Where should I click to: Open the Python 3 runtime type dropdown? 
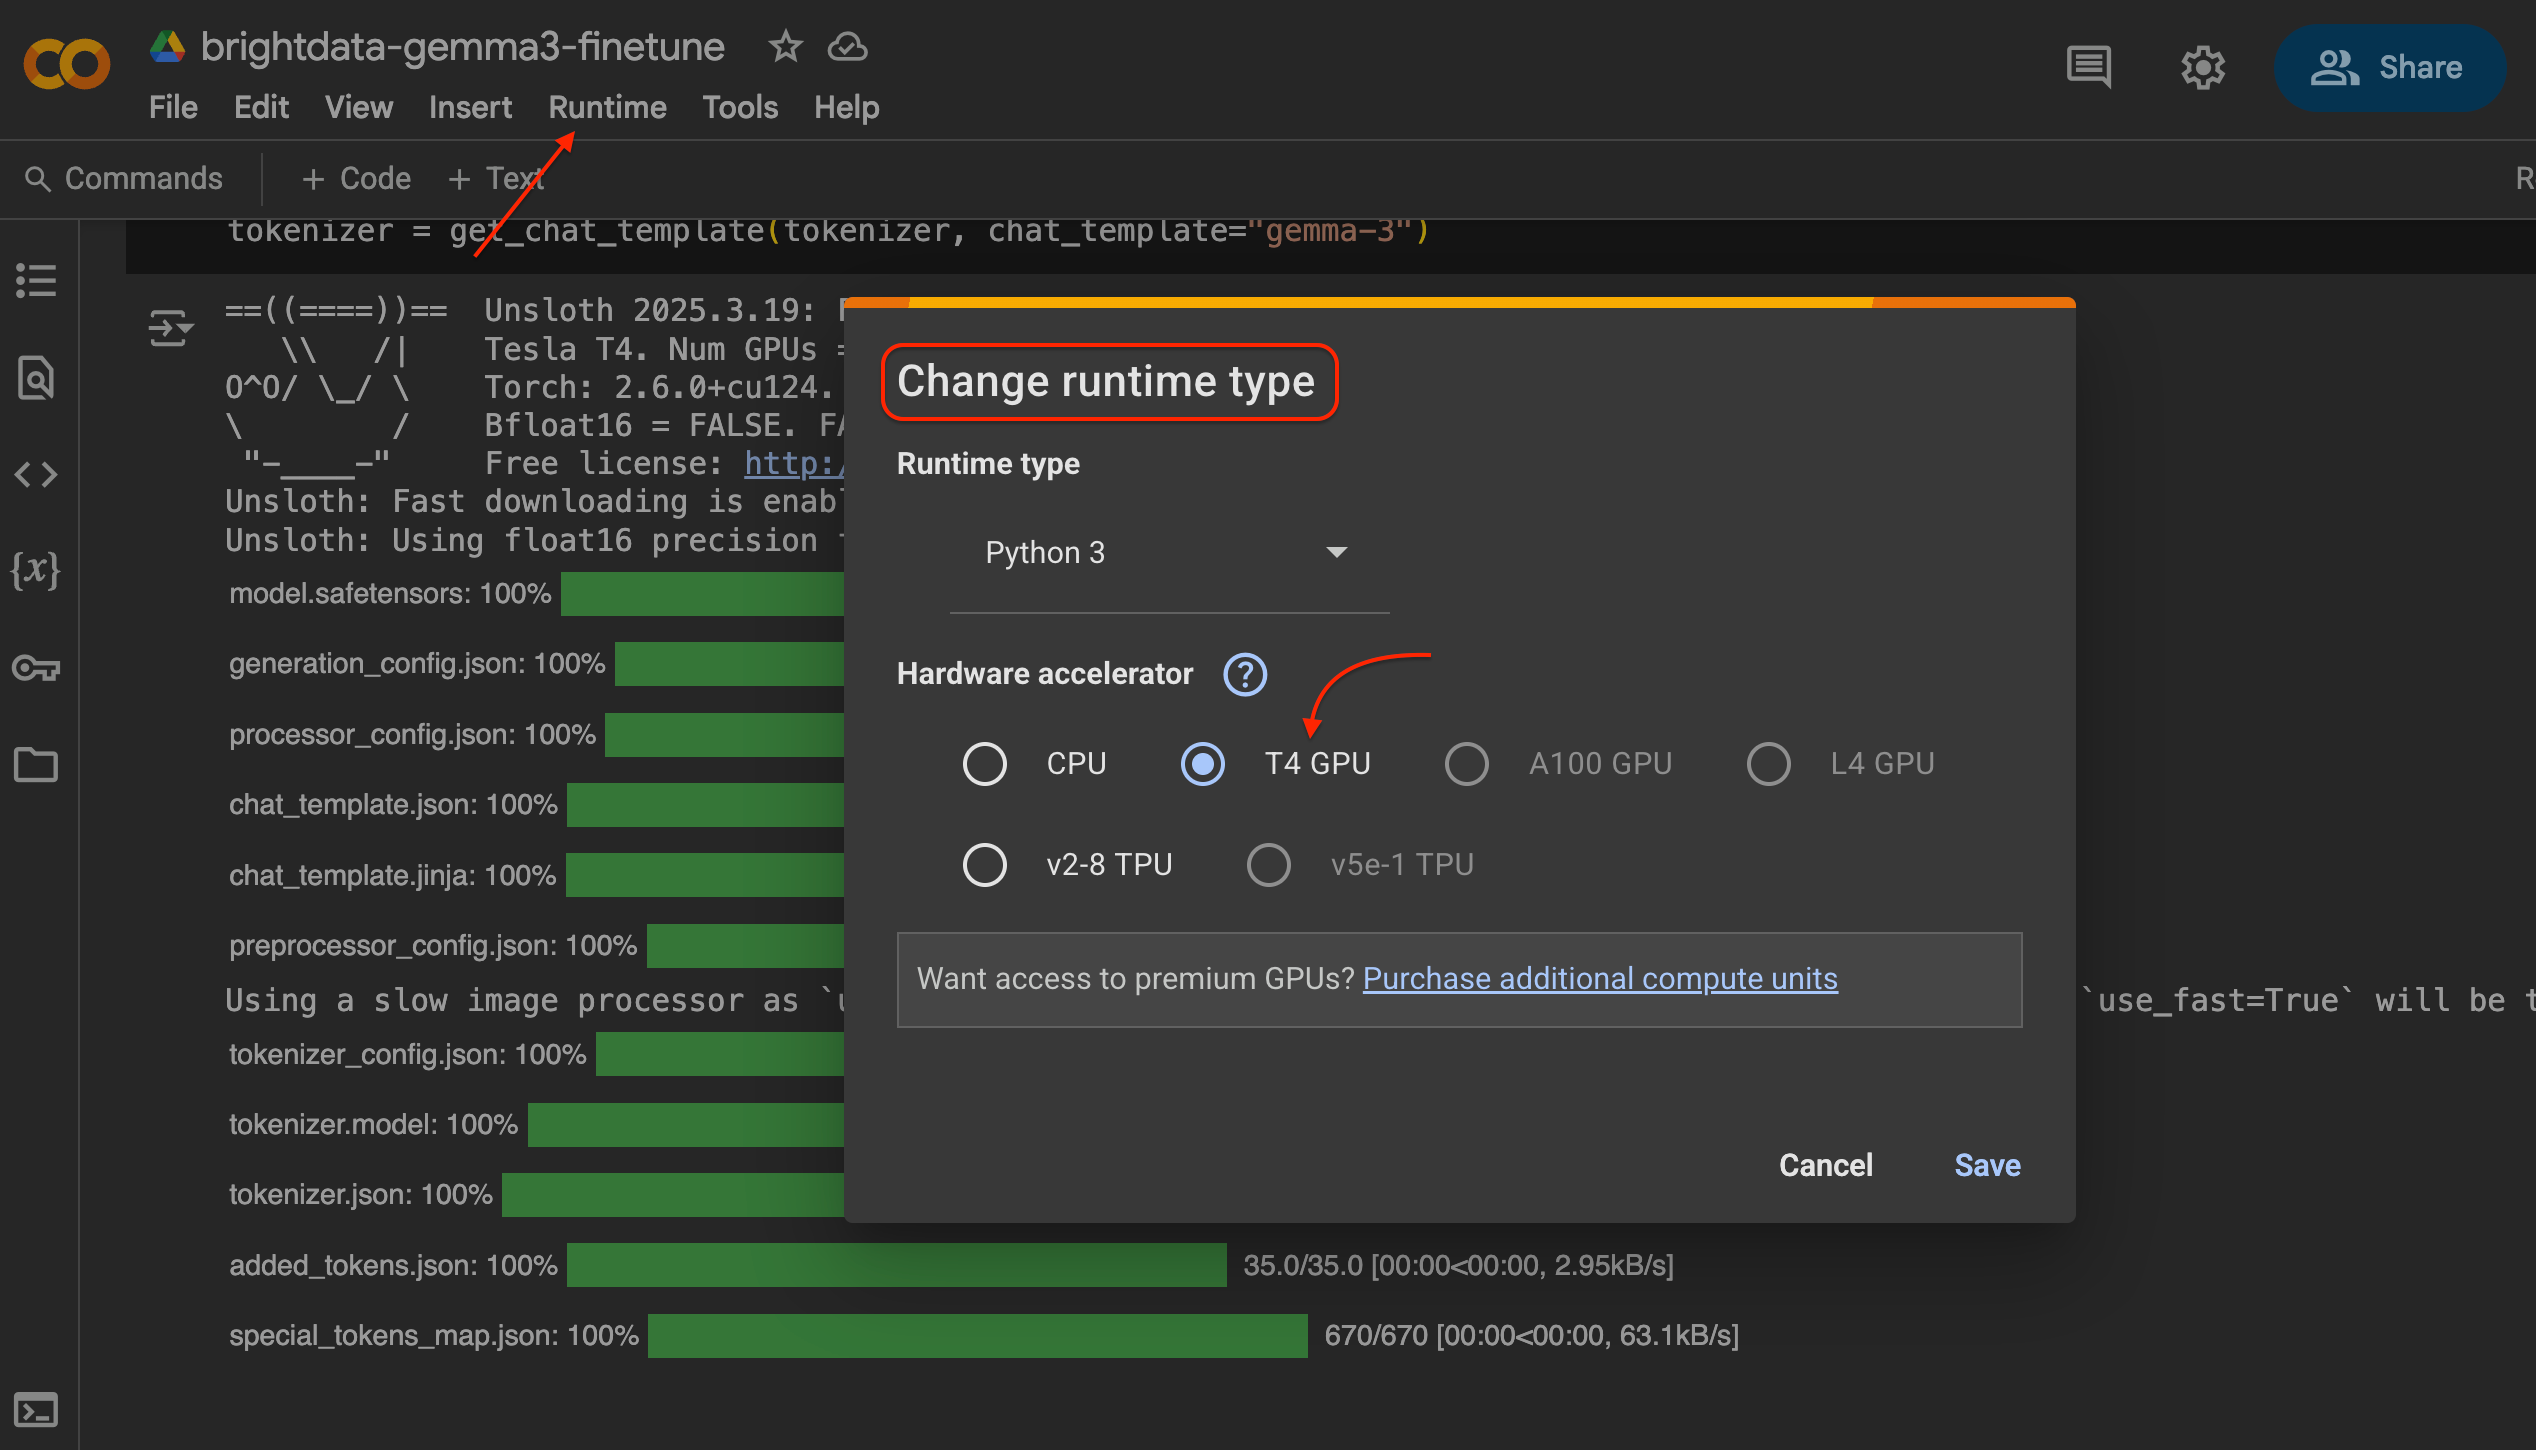pyautogui.click(x=1169, y=553)
